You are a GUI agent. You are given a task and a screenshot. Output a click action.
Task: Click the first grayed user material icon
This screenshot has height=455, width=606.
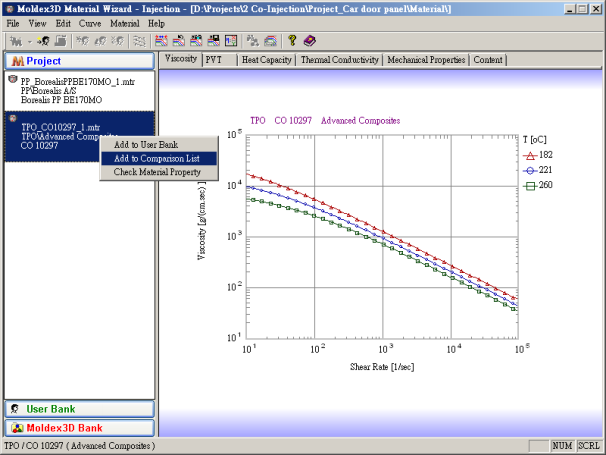[83, 41]
